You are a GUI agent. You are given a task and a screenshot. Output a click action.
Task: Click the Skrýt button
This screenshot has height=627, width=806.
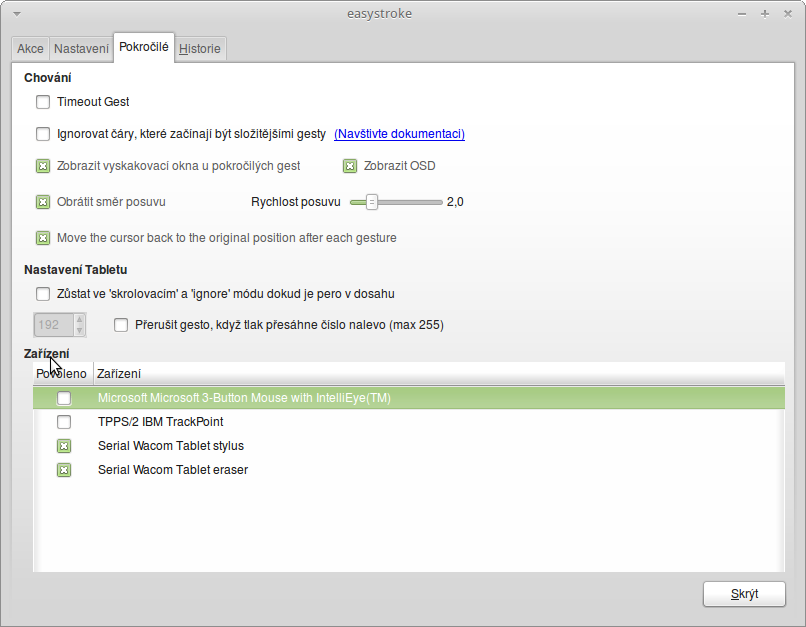pos(744,594)
